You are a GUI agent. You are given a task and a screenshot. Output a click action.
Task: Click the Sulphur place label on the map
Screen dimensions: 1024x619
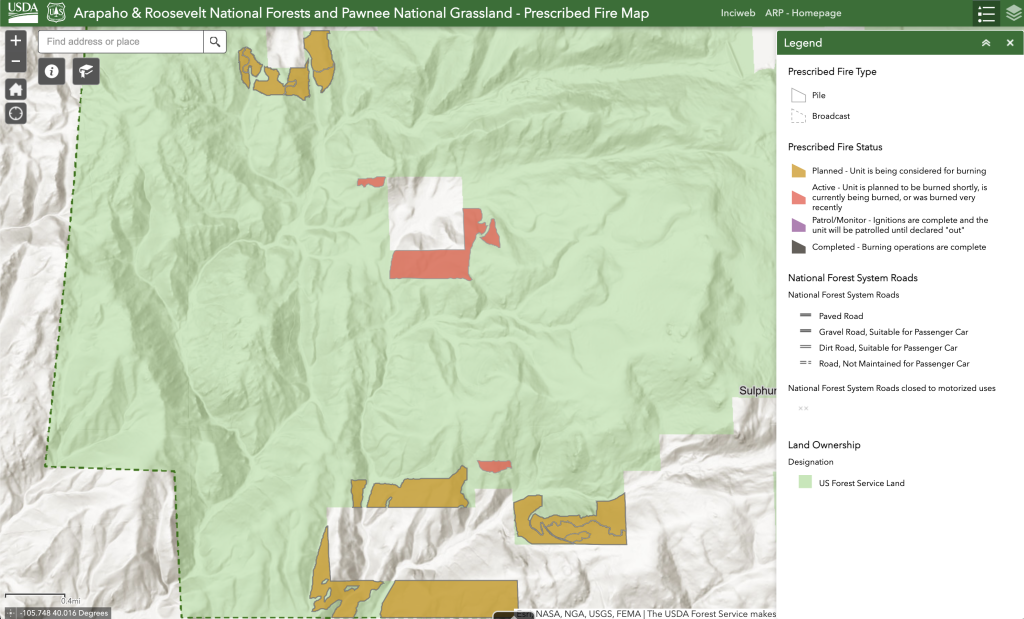[757, 390]
